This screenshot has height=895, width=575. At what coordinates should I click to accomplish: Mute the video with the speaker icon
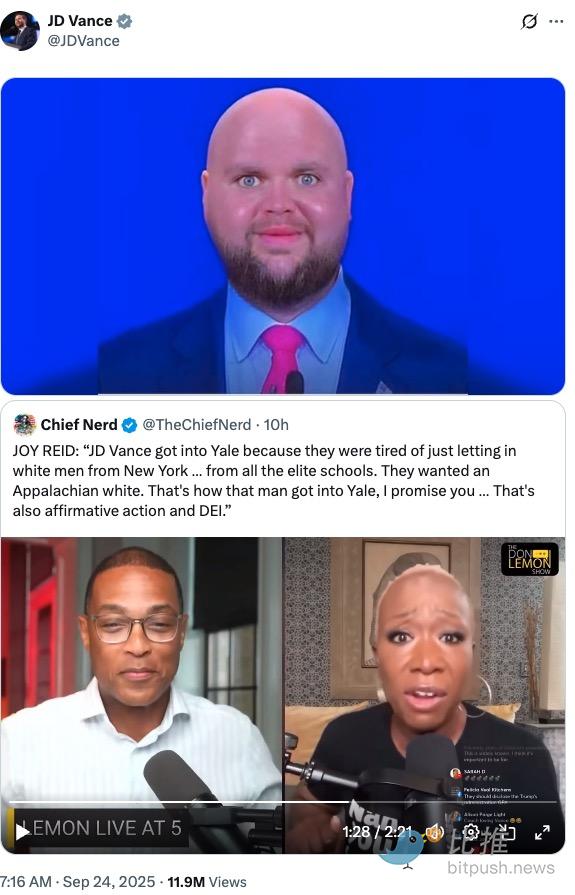436,832
